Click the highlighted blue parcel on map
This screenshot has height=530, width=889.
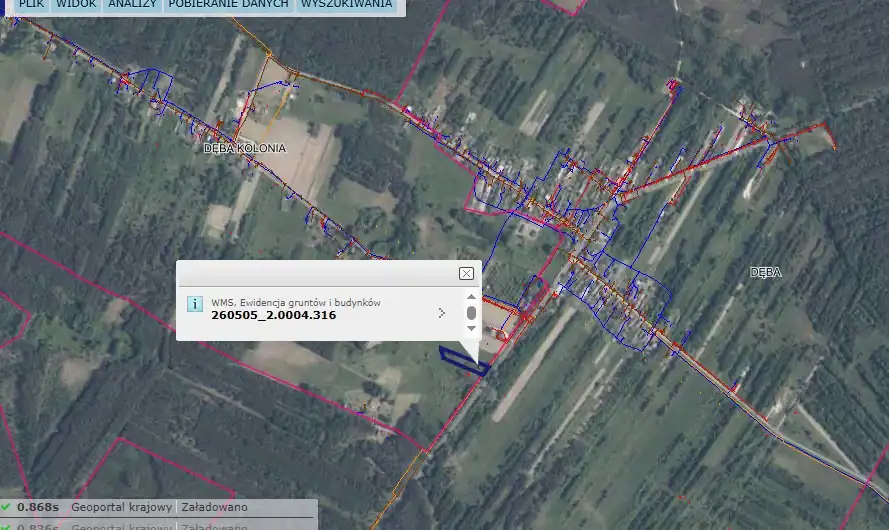pos(464,359)
